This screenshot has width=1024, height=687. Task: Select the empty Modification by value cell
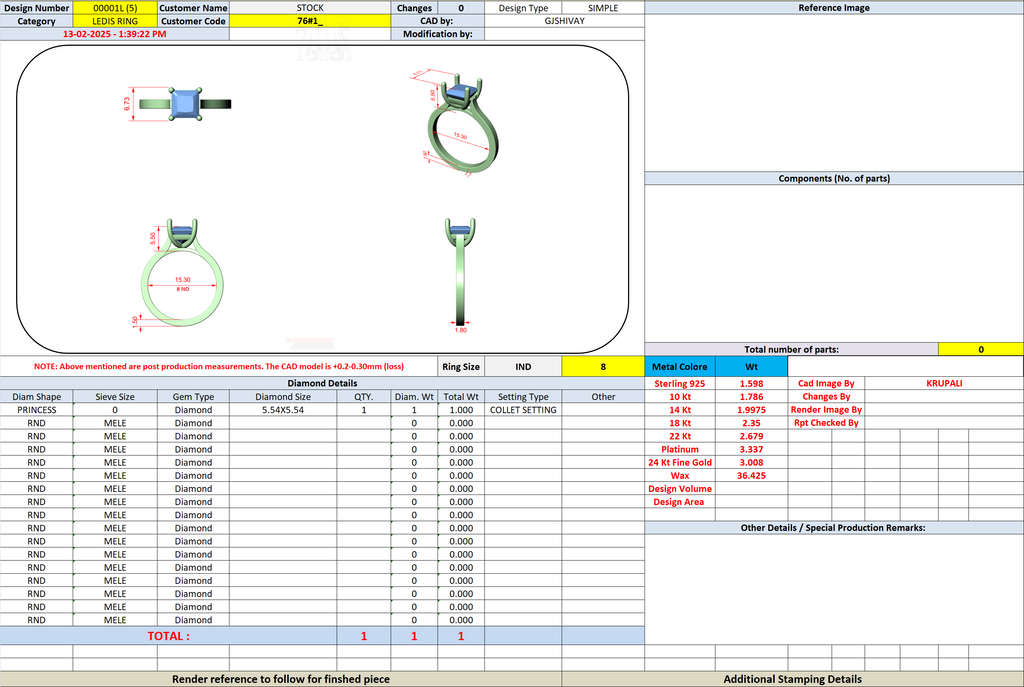click(564, 34)
